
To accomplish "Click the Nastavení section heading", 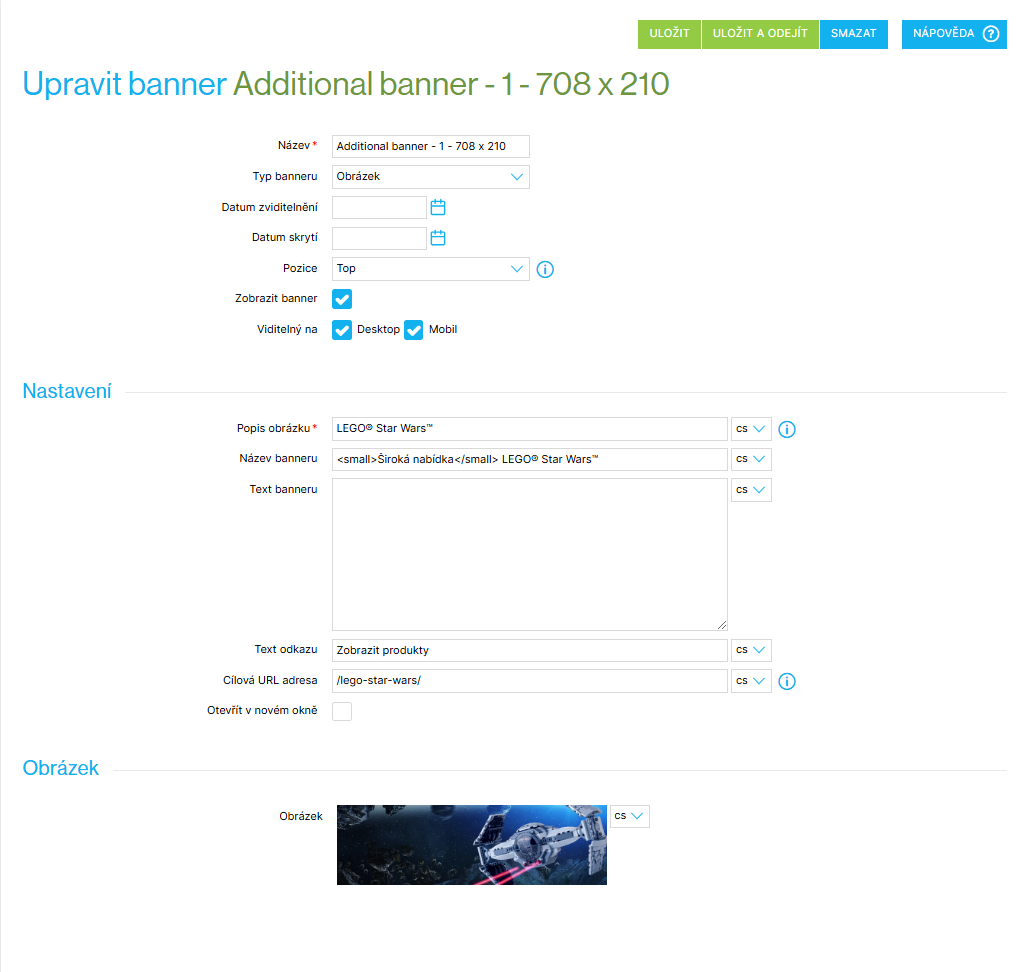I will click(x=67, y=392).
